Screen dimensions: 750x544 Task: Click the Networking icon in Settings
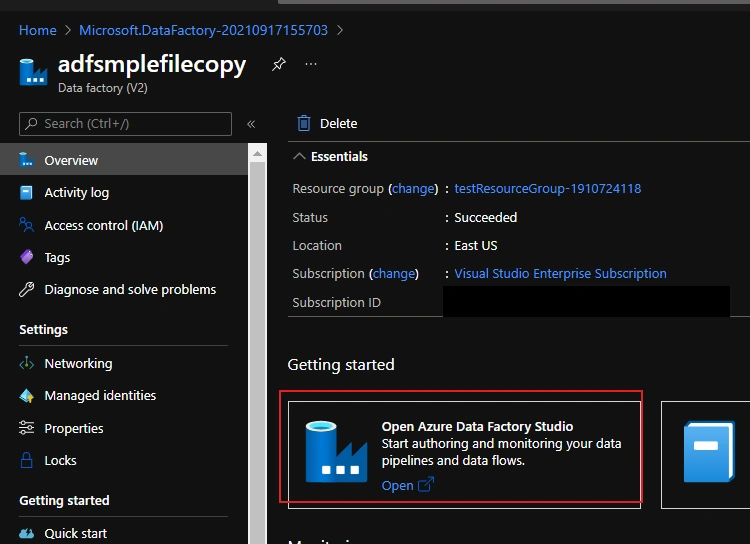pyautogui.click(x=27, y=364)
